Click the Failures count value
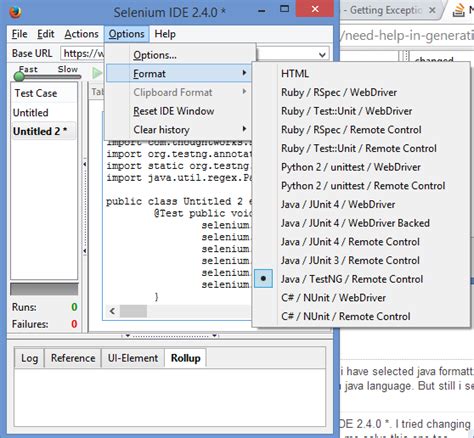Viewport: 474px width, 438px height. (x=74, y=324)
